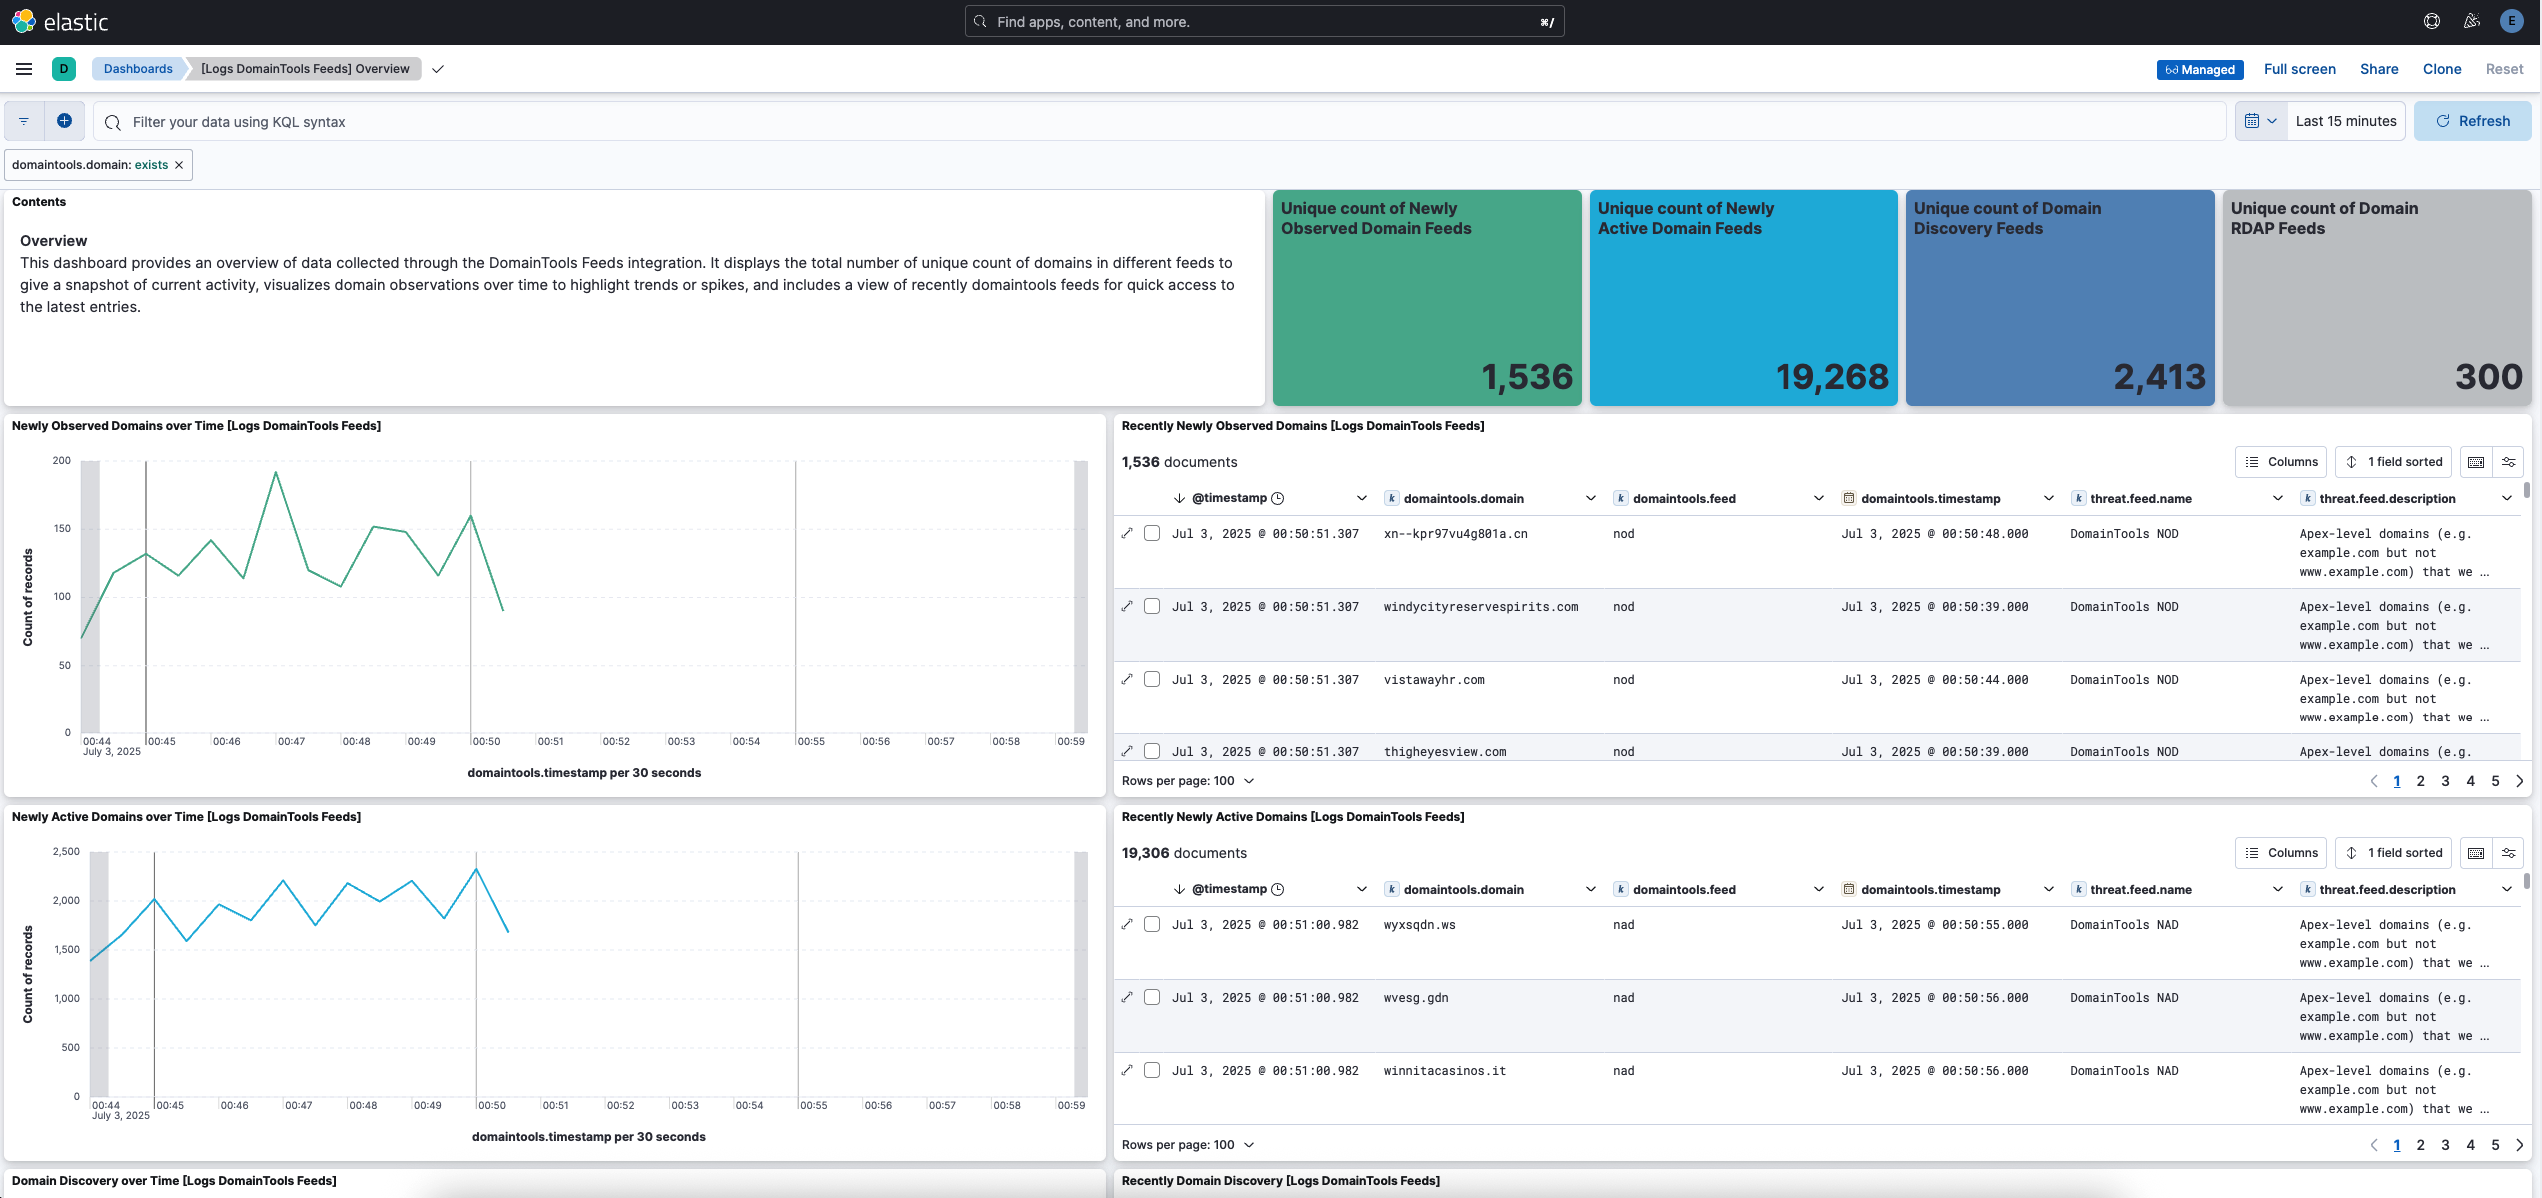Open the Share menu
The height and width of the screenshot is (1198, 2542).
(x=2379, y=69)
